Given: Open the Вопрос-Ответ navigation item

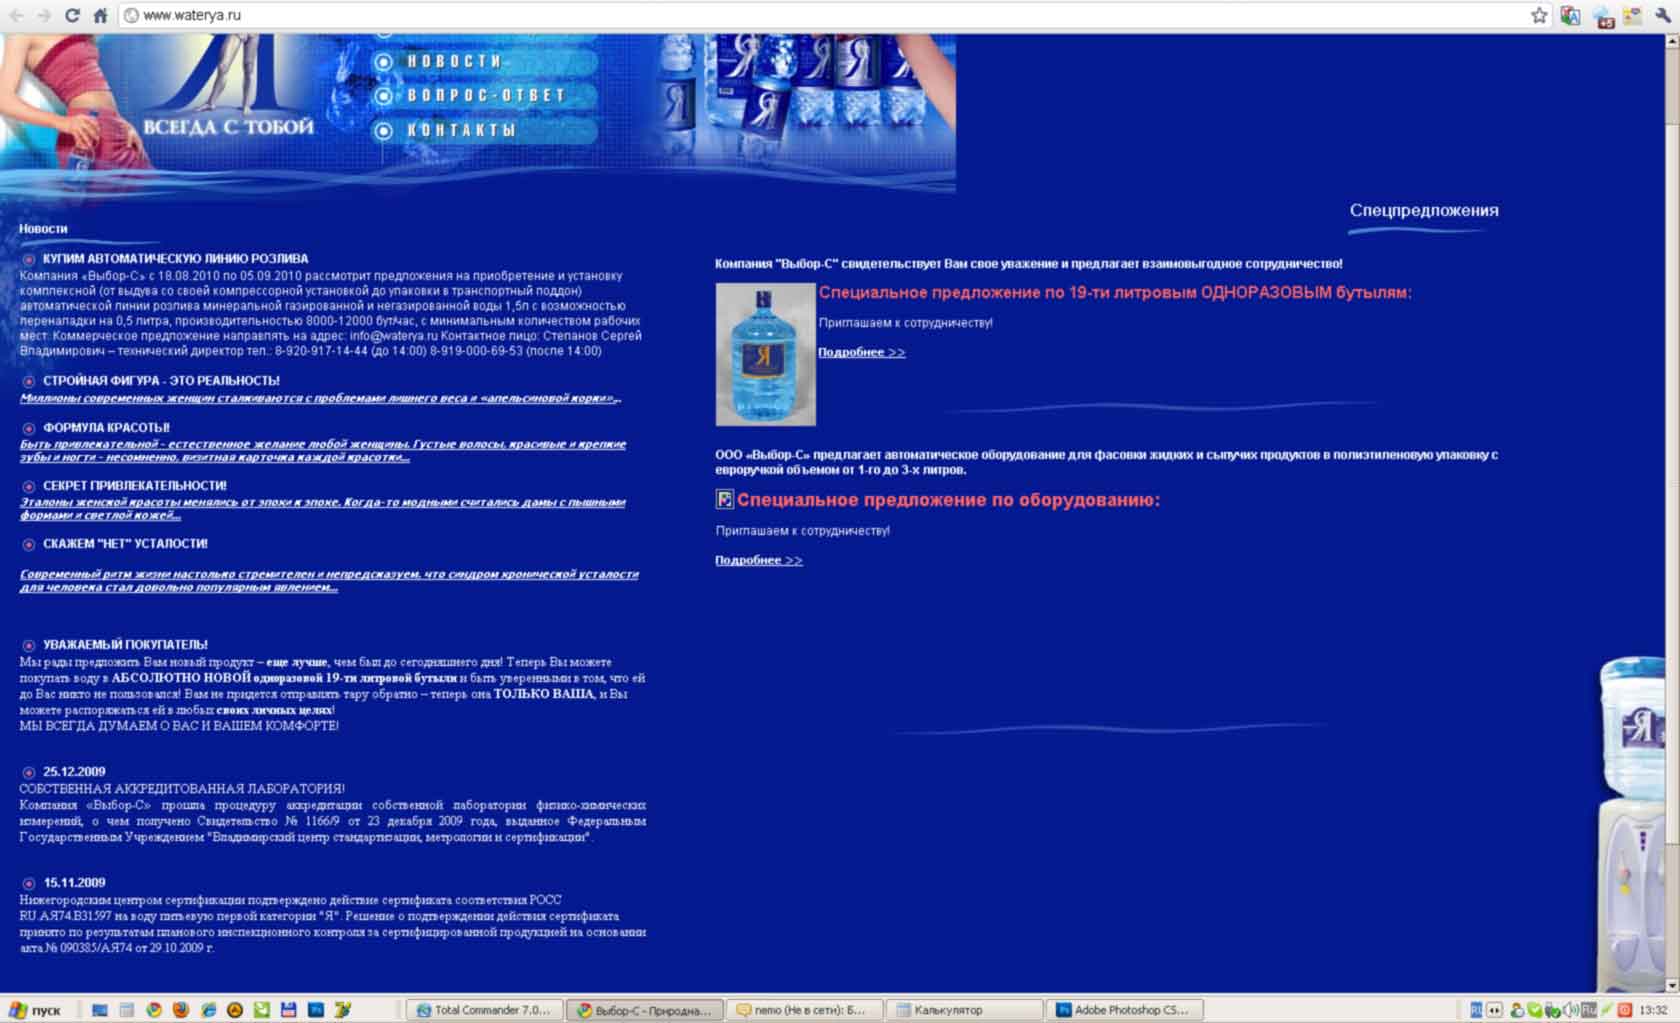Looking at the screenshot, I should pyautogui.click(x=485, y=96).
